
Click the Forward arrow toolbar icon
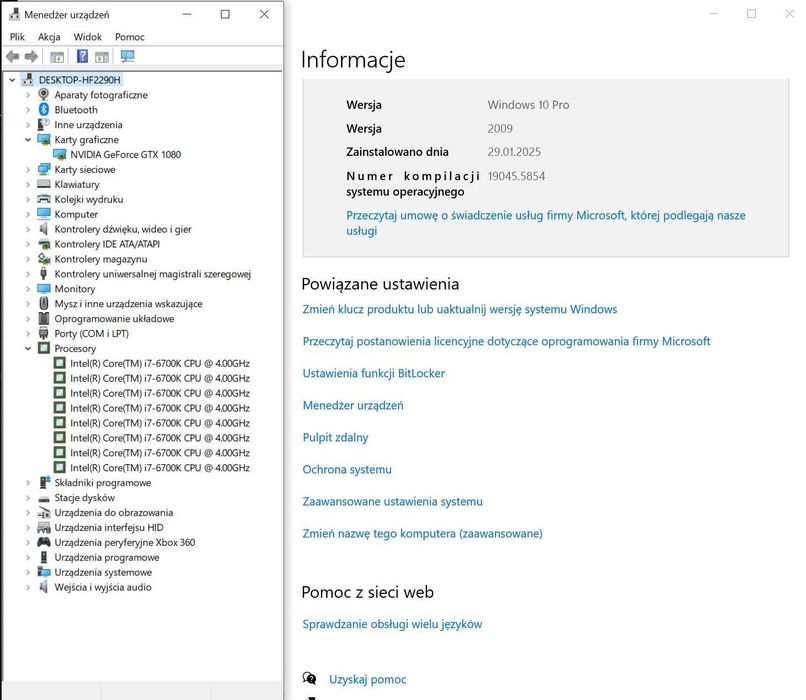click(x=31, y=57)
